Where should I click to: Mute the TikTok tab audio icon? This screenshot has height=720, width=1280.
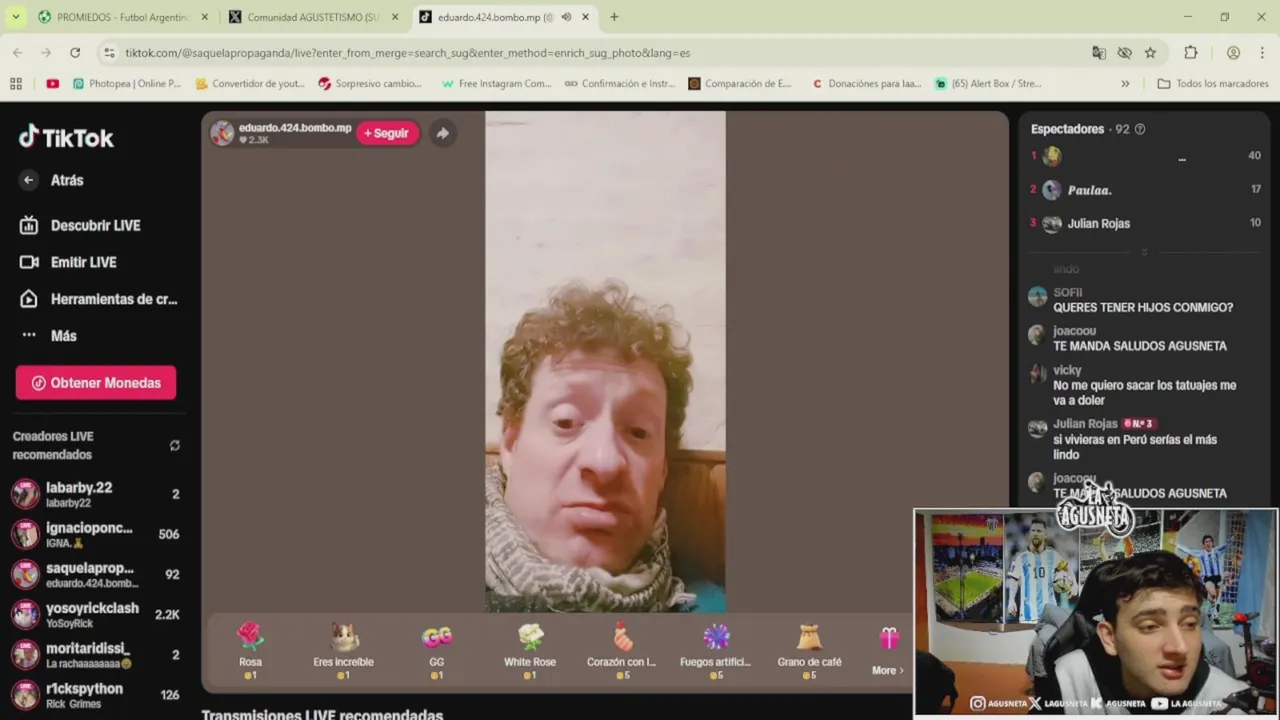(566, 17)
